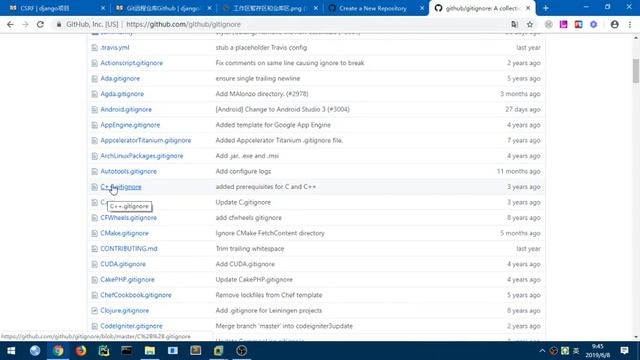
Task: Open Agda.gitignore file
Action: pyautogui.click(x=122, y=94)
